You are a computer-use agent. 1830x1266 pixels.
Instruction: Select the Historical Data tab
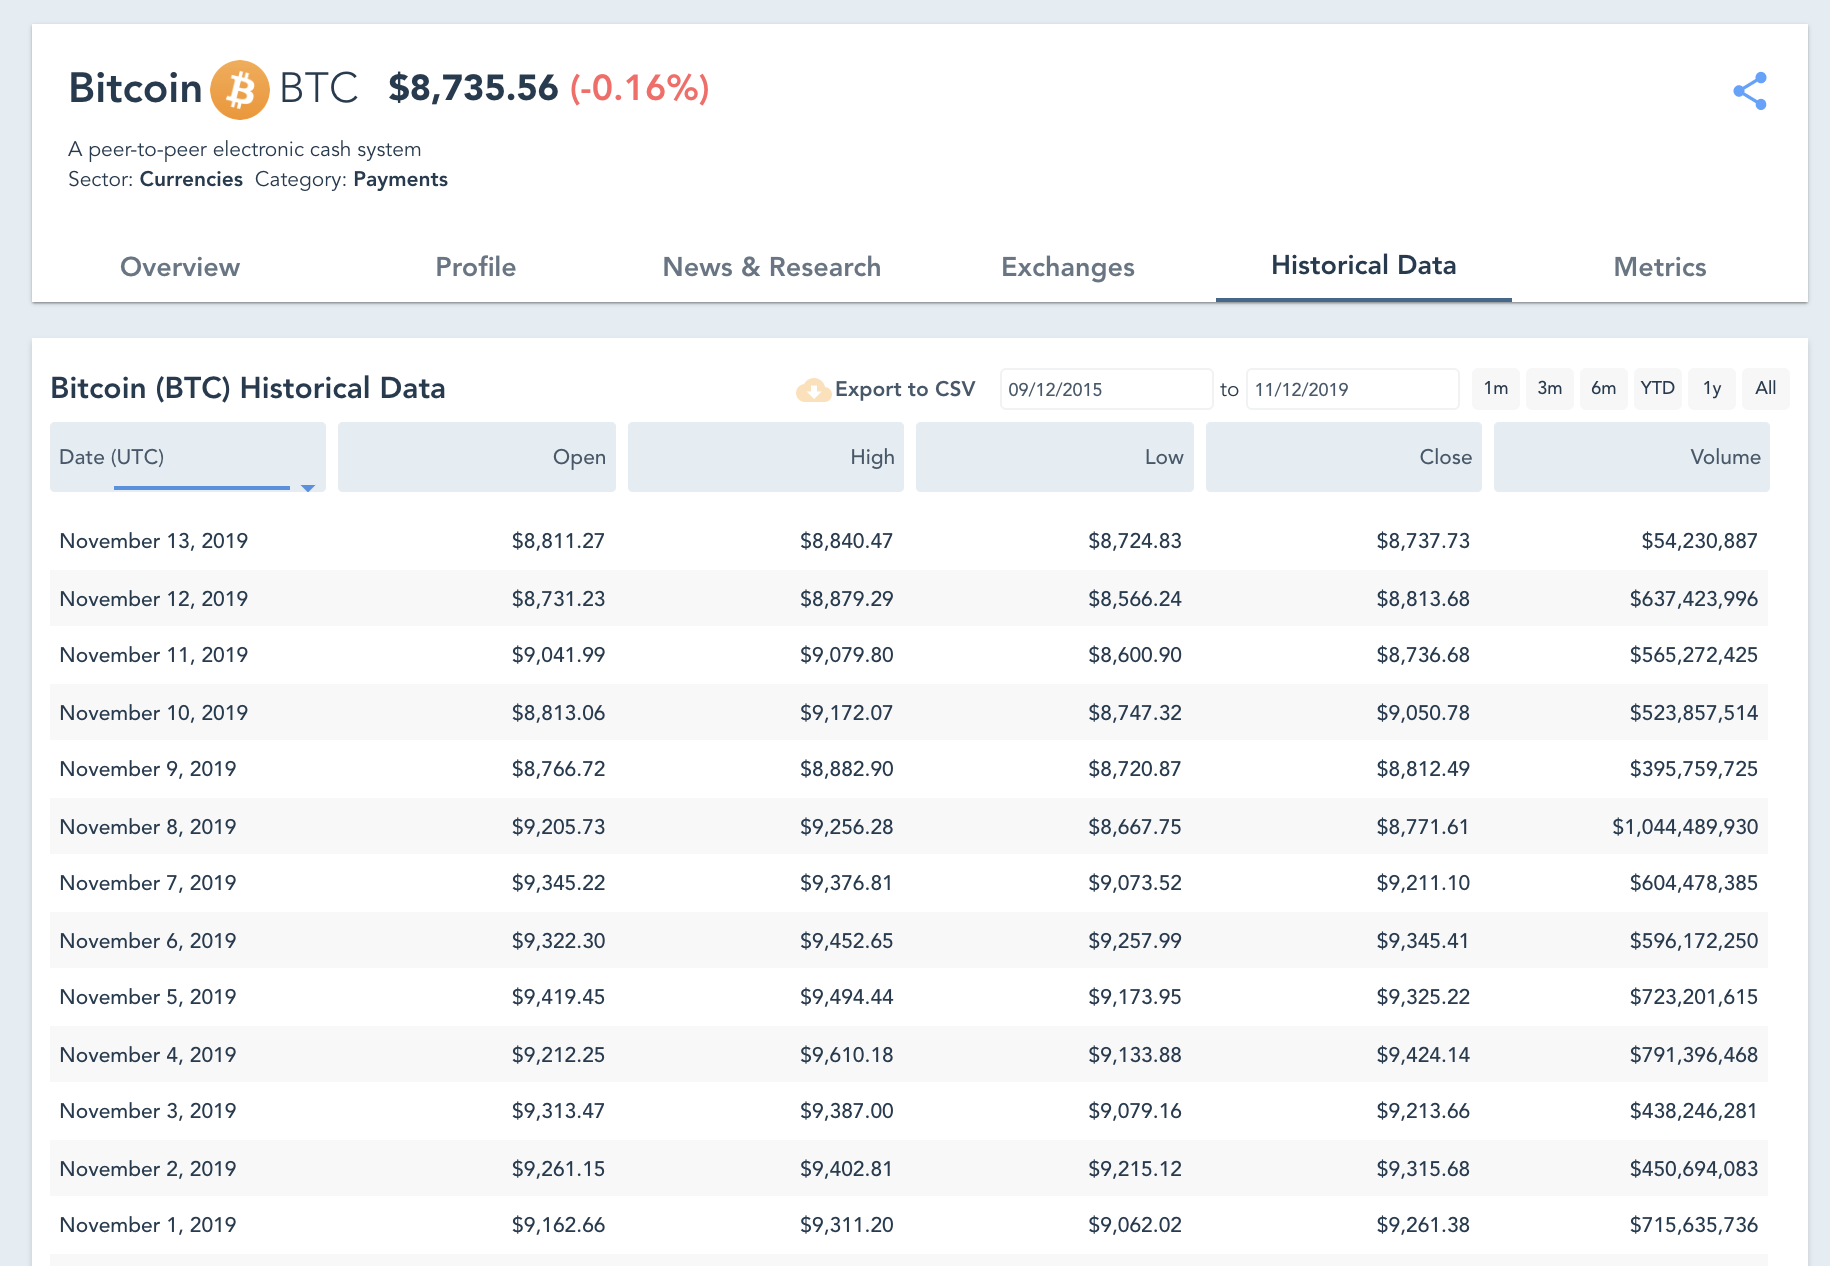tap(1364, 265)
